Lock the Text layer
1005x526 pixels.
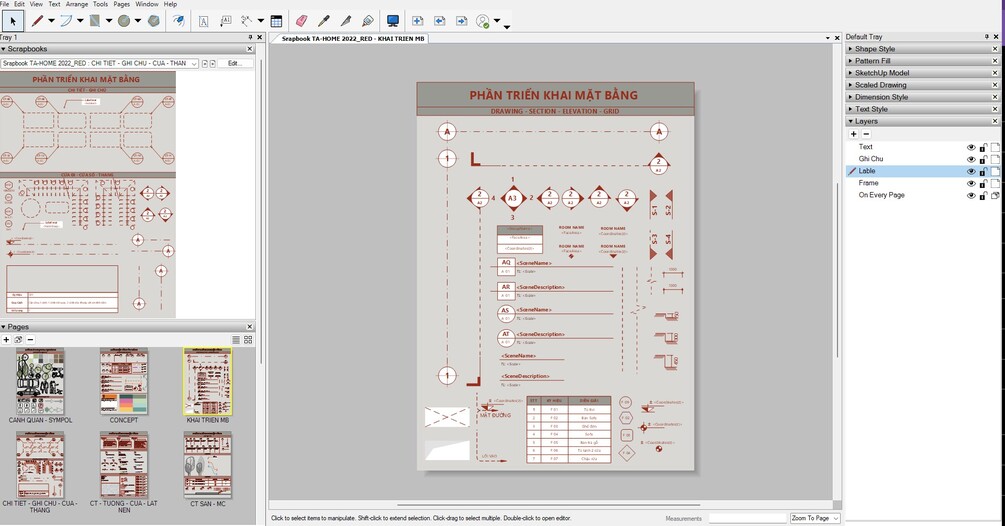[983, 147]
